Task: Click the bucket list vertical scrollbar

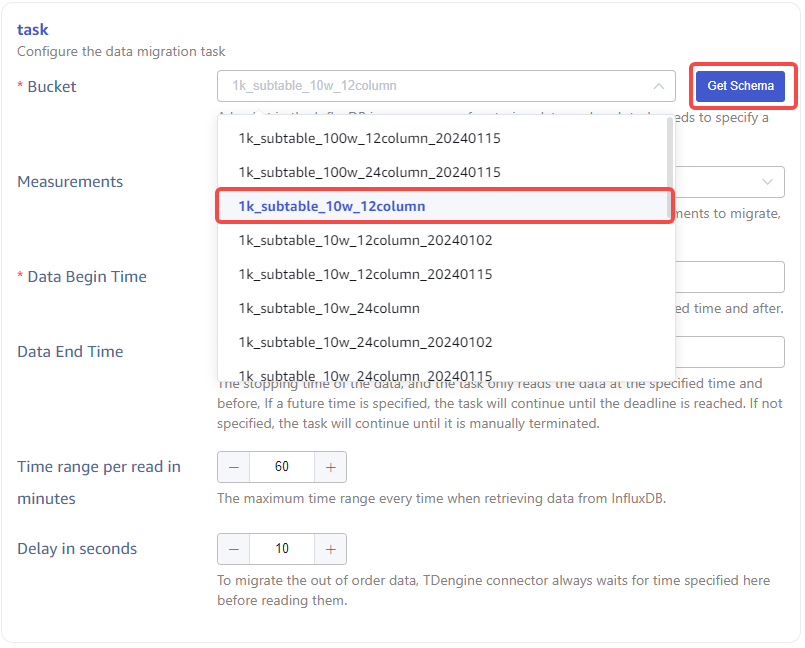Action: coord(668,160)
